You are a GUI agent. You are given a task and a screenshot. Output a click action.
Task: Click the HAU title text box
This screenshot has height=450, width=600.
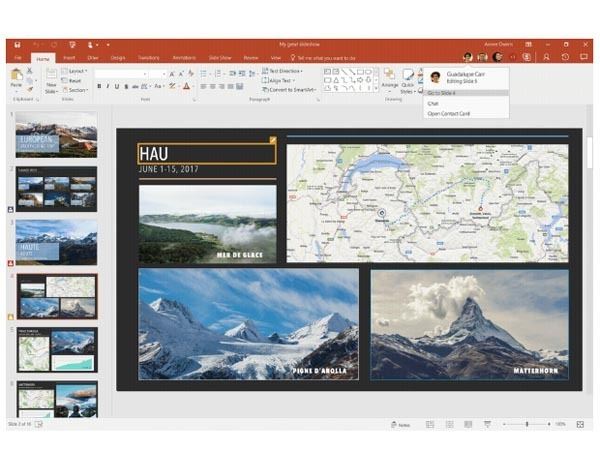coord(207,154)
